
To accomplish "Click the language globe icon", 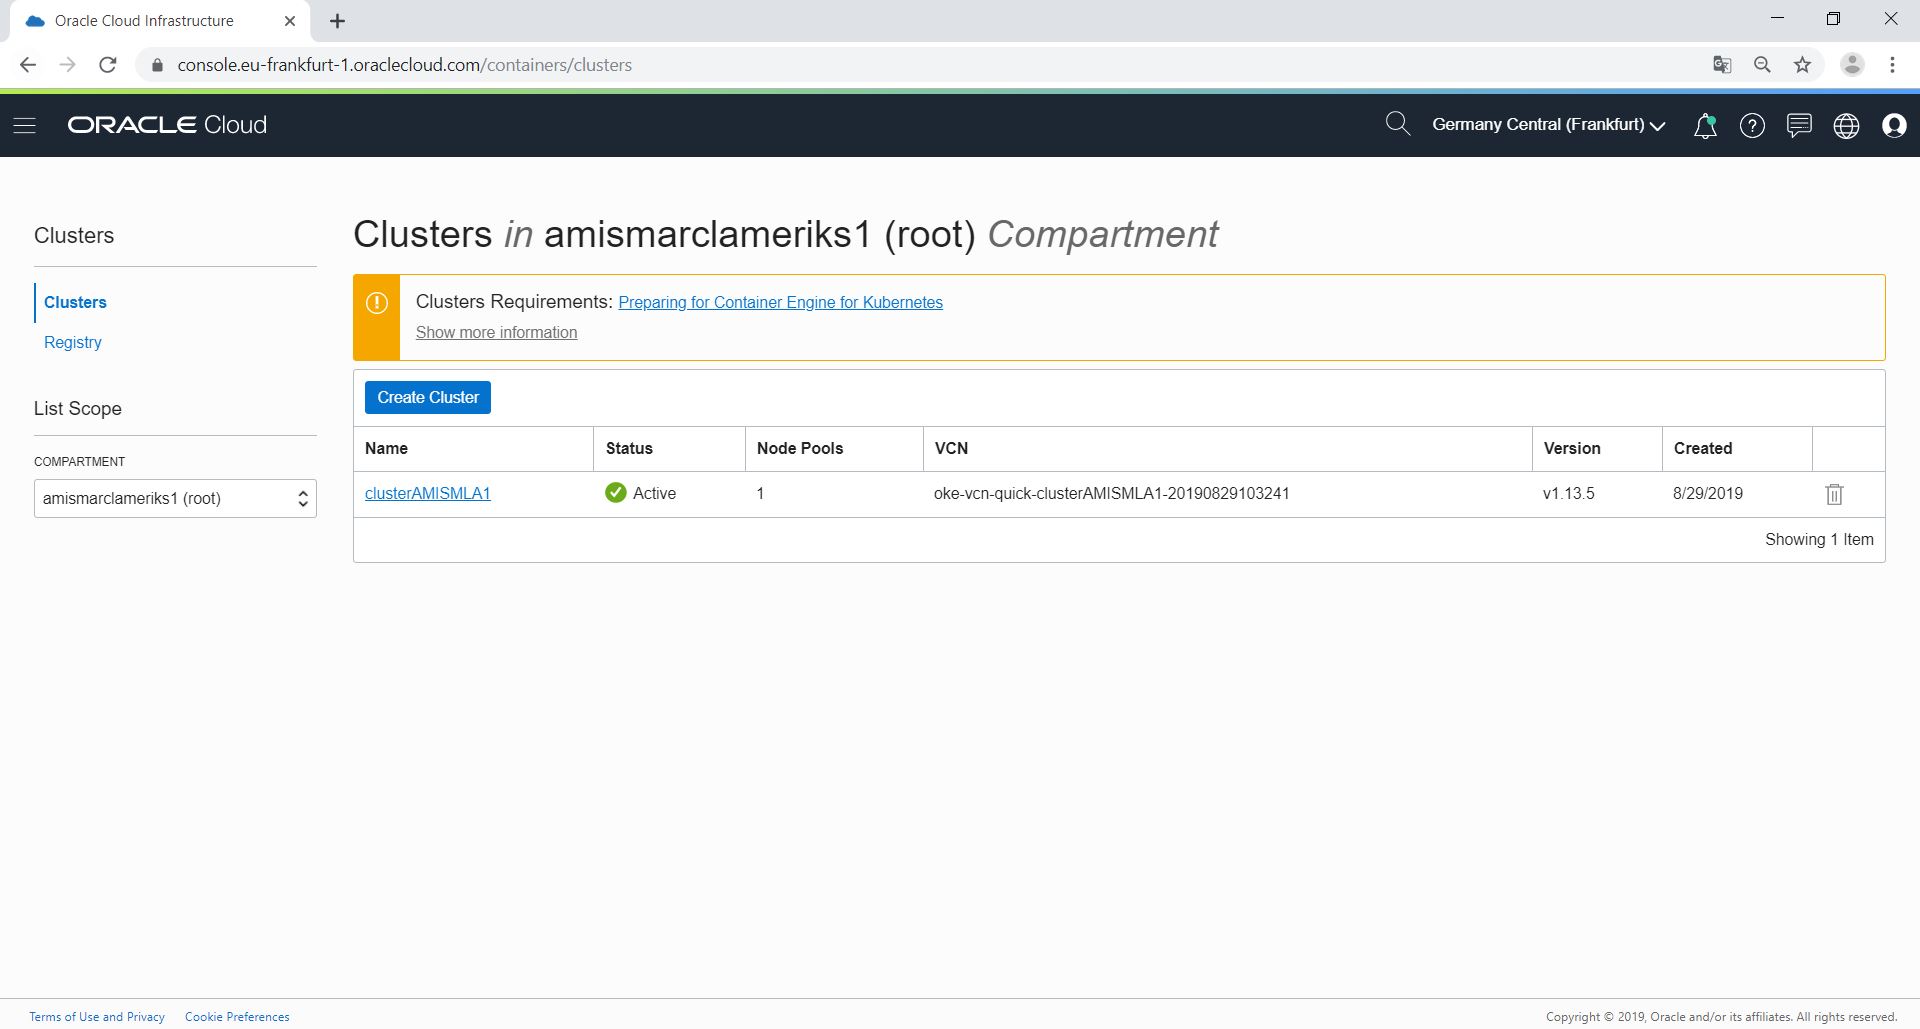I will tap(1846, 125).
